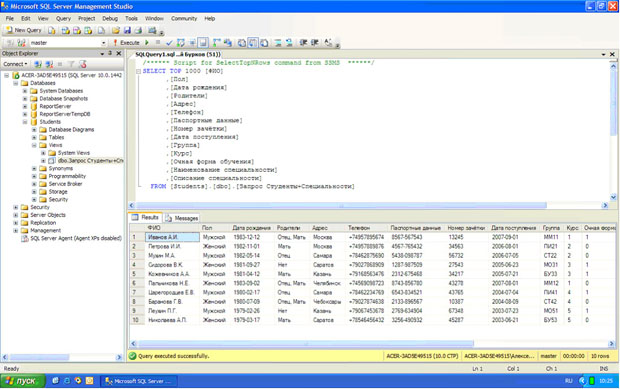Pin the Object Explorer with auto-hide pushpin
The height and width of the screenshot is (389, 620).
pos(110,53)
